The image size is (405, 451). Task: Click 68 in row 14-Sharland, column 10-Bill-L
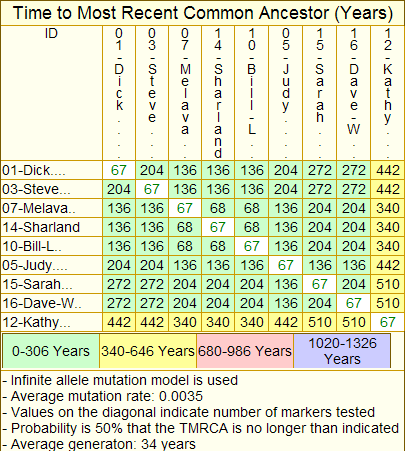tap(252, 227)
